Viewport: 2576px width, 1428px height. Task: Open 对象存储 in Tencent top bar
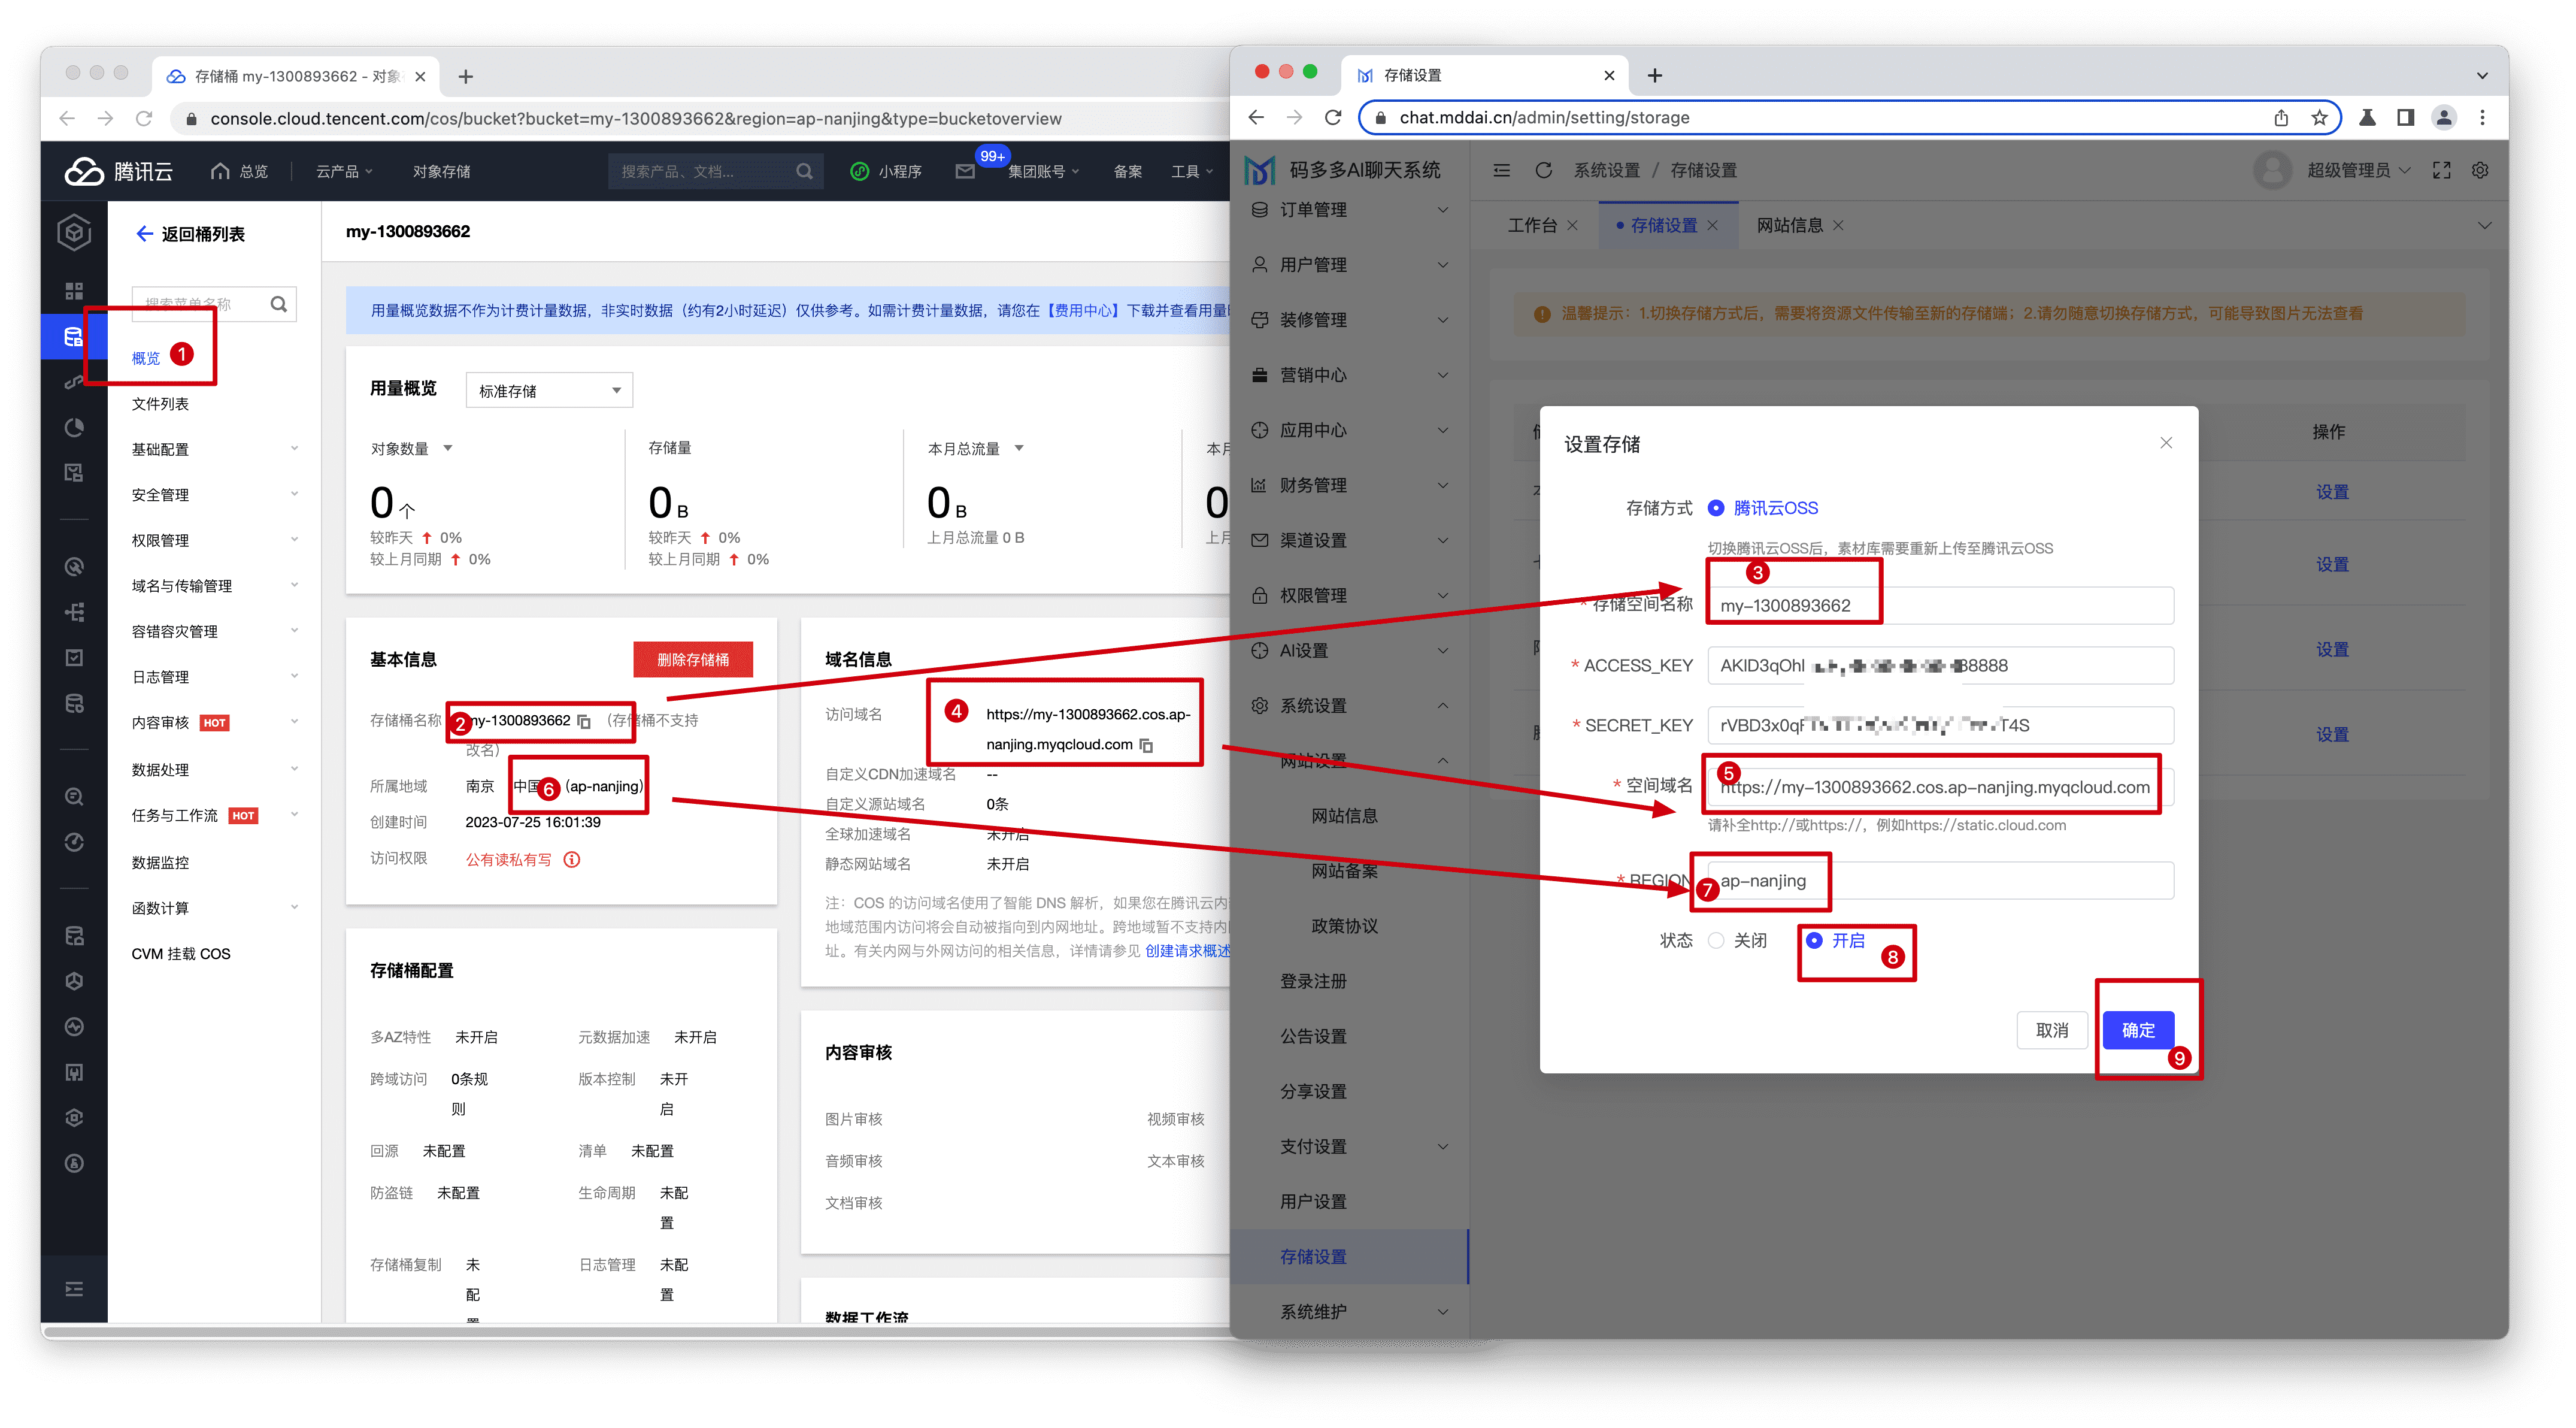(441, 171)
